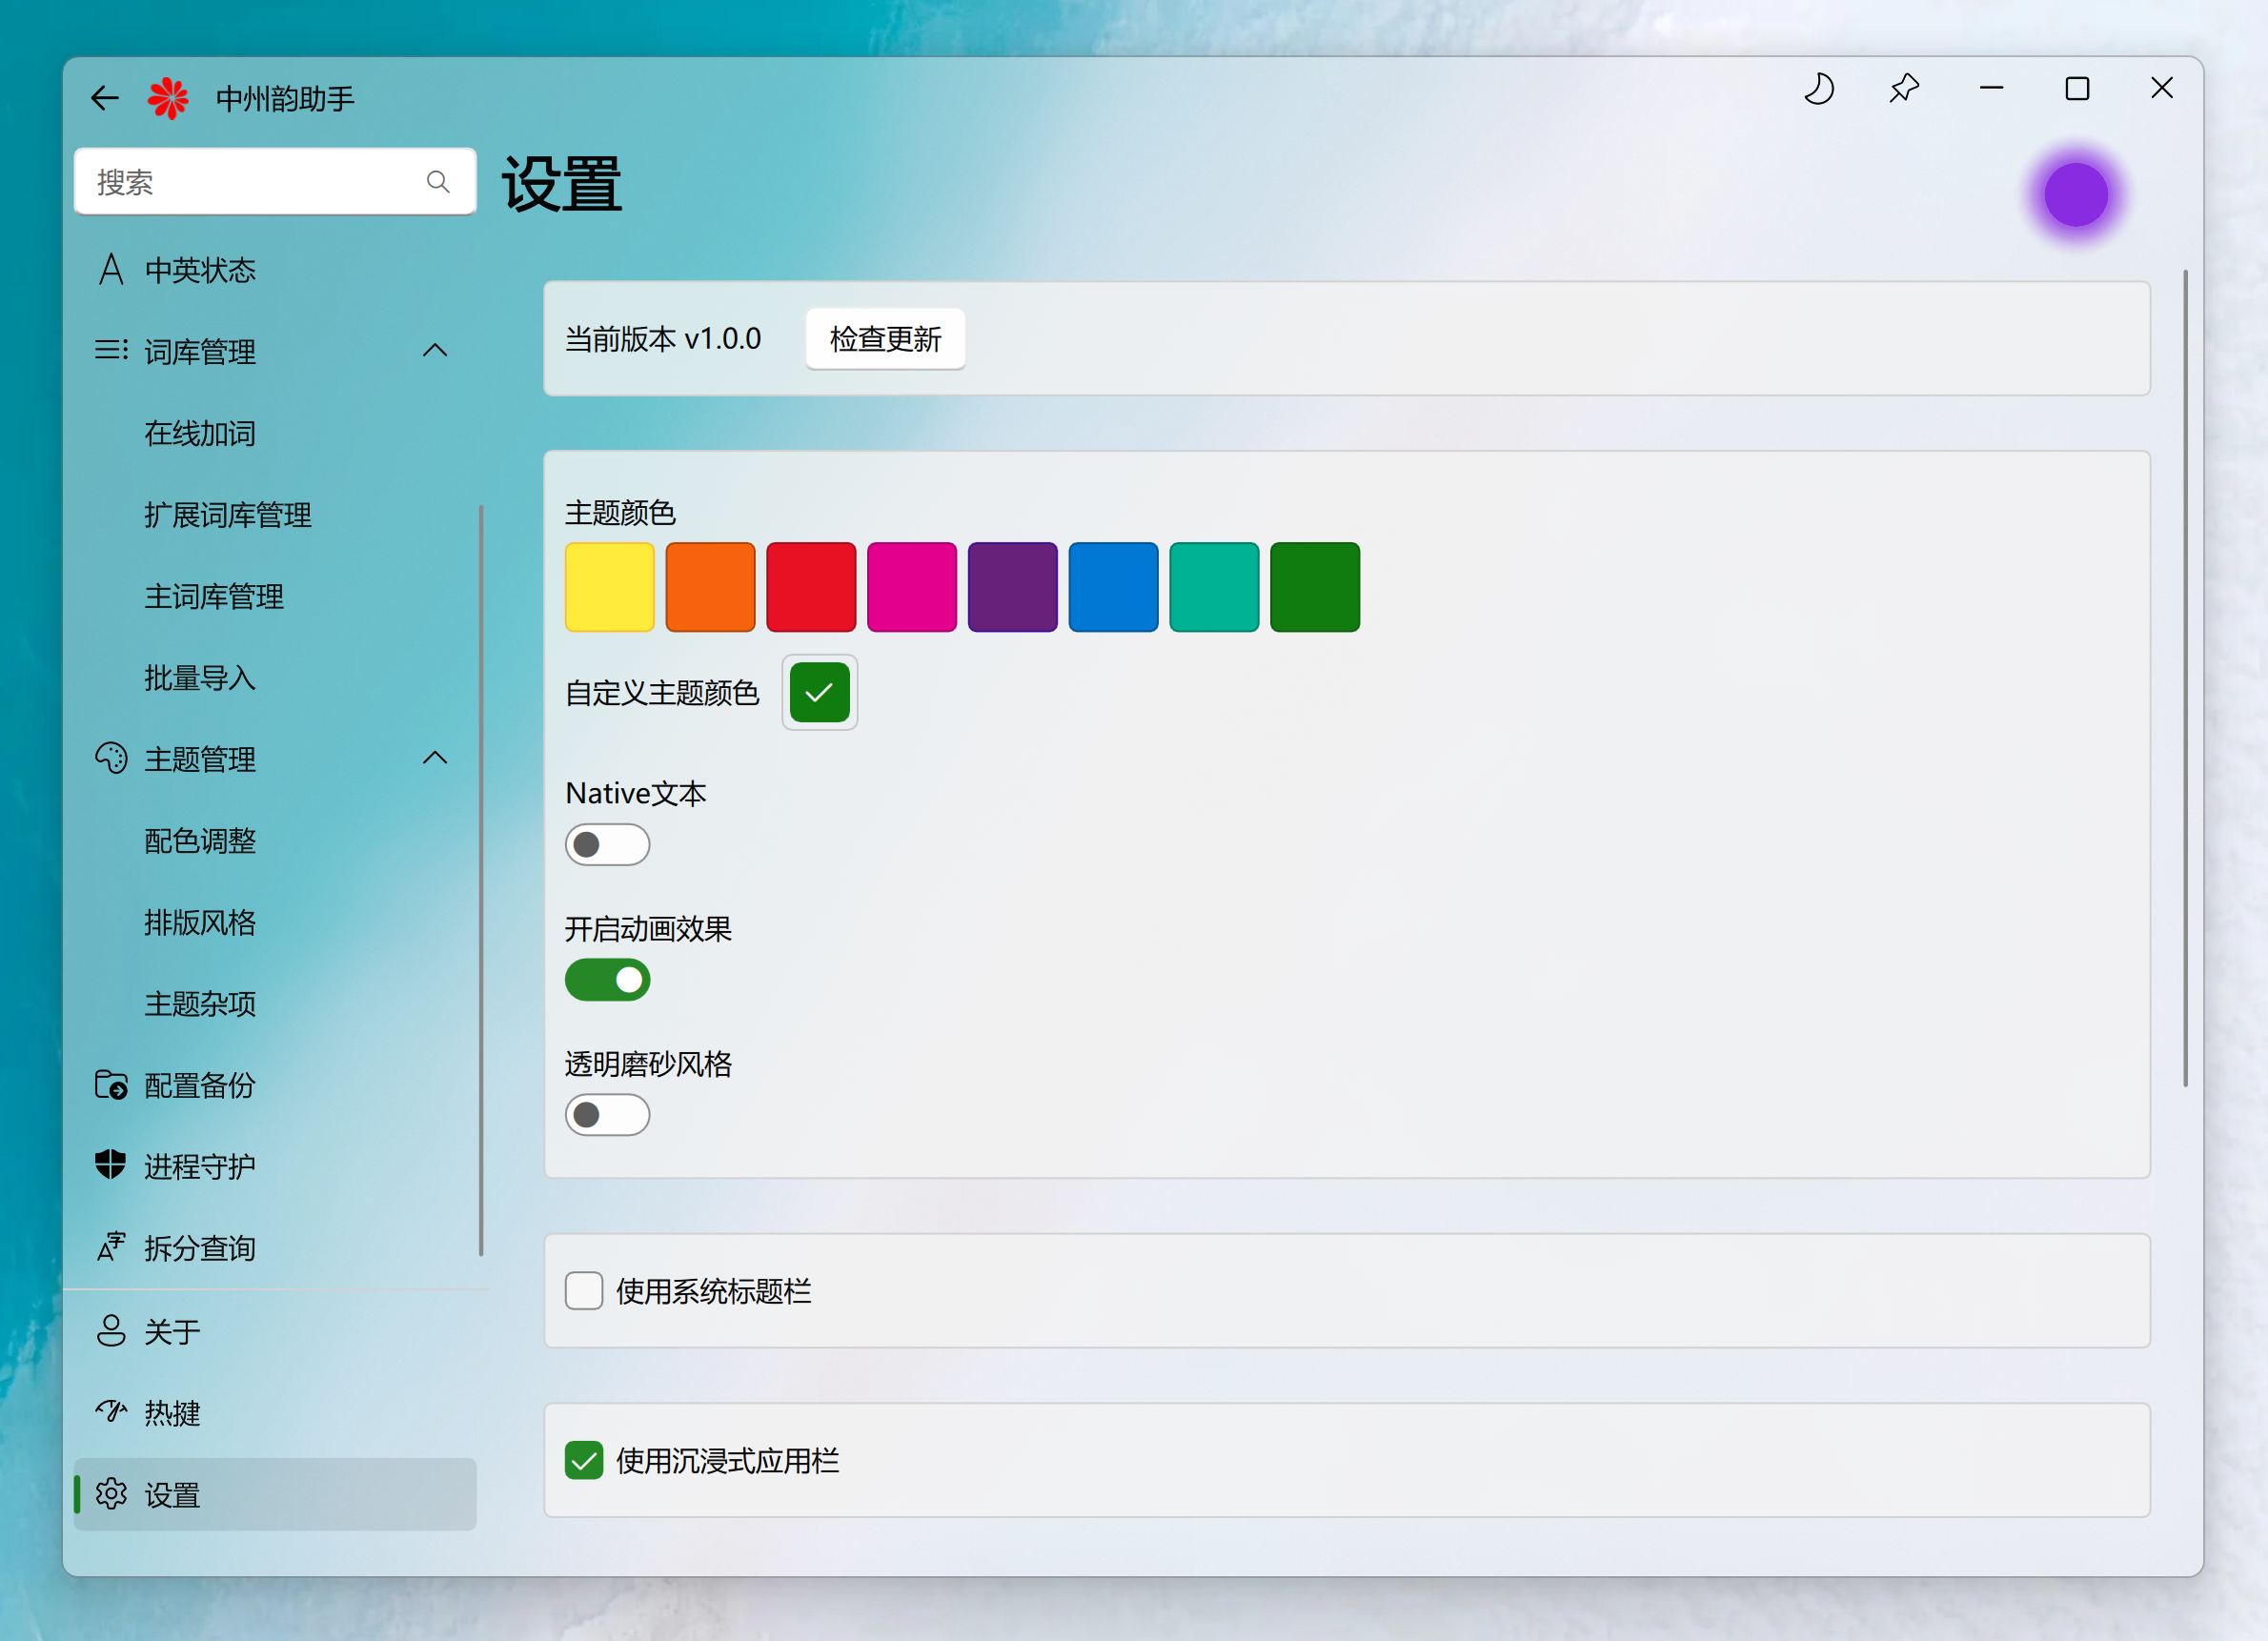Disable the 开启动画效果 toggle
Image resolution: width=2268 pixels, height=1641 pixels.
(x=607, y=980)
